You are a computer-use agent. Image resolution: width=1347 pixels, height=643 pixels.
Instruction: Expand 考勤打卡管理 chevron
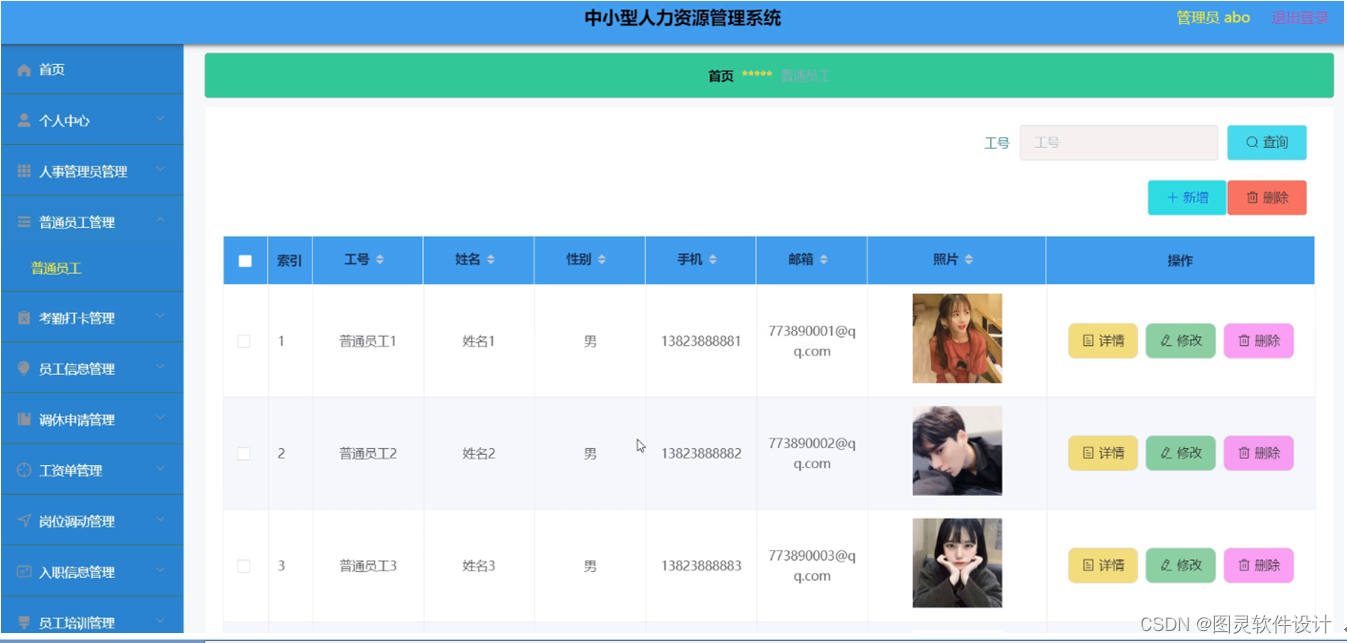(160, 318)
